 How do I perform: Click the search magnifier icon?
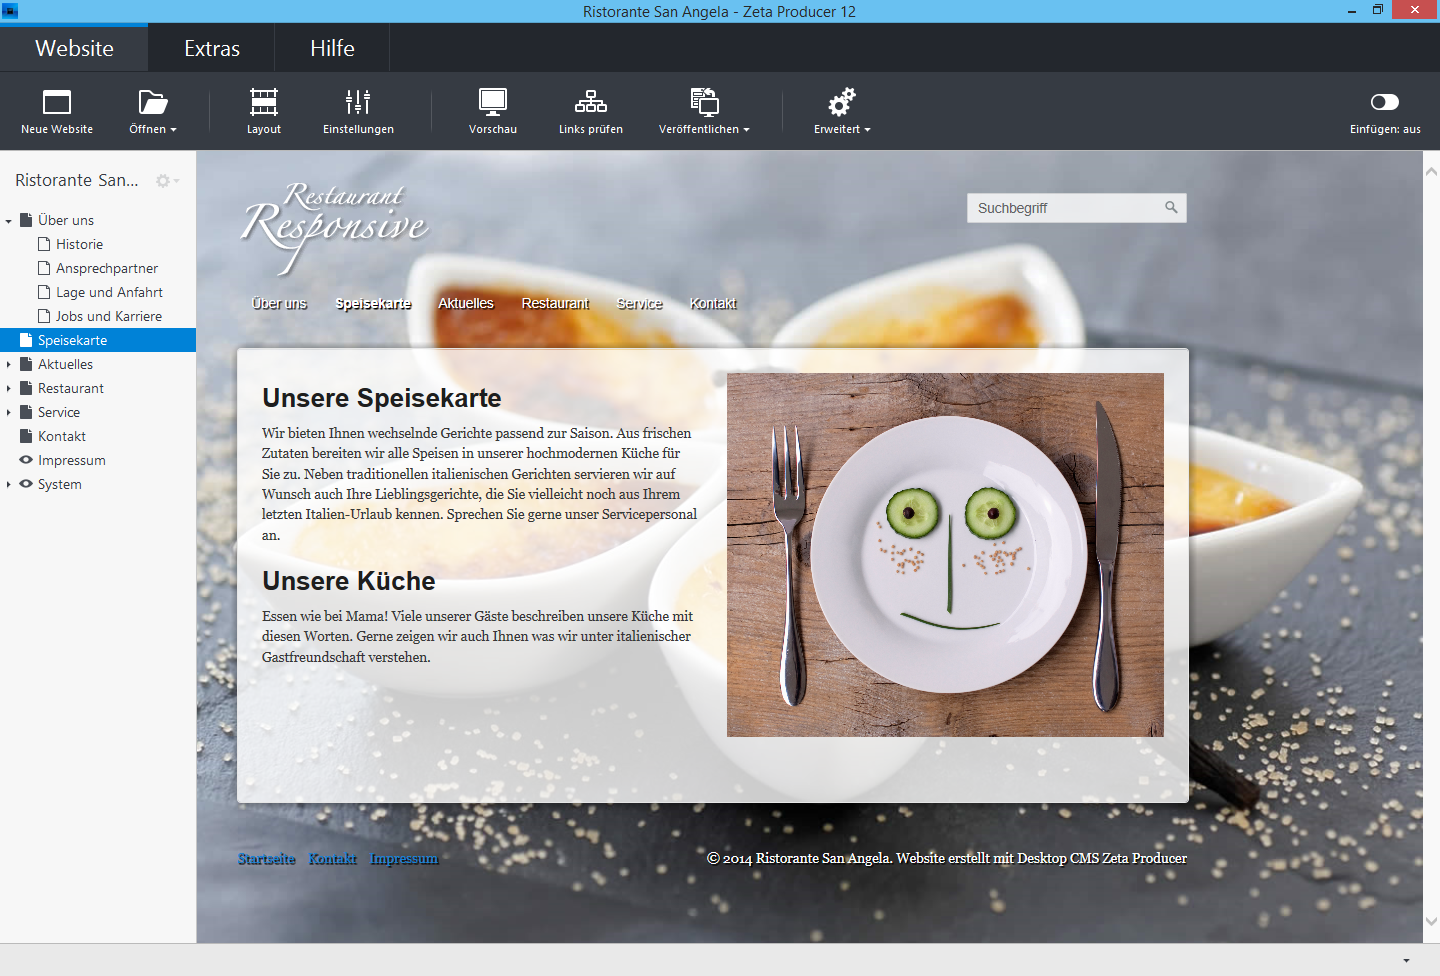(1171, 207)
